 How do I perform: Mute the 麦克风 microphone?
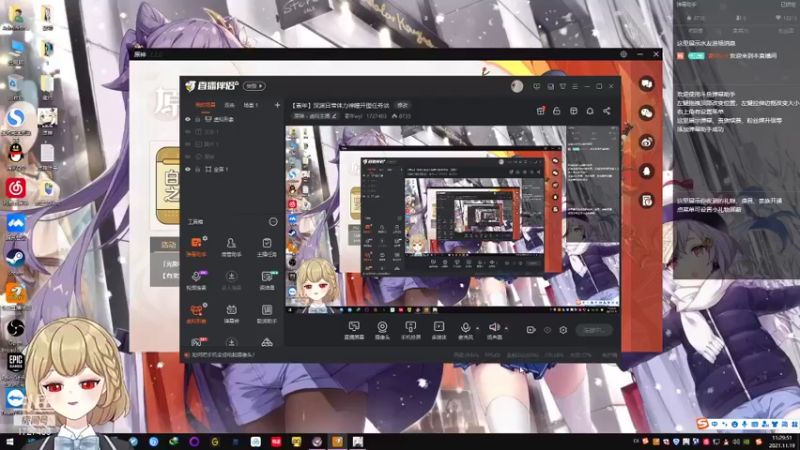465,330
